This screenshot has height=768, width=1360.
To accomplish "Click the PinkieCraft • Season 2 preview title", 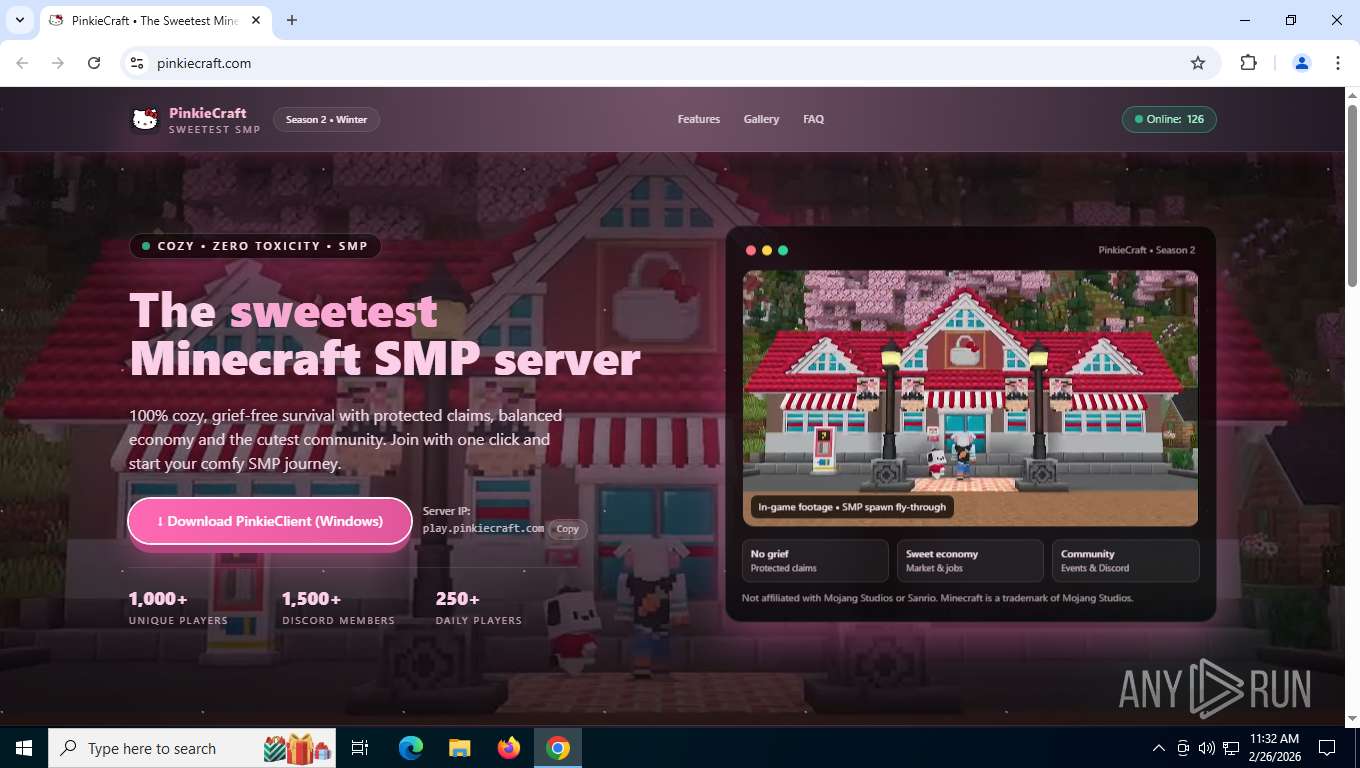I will pos(1146,250).
